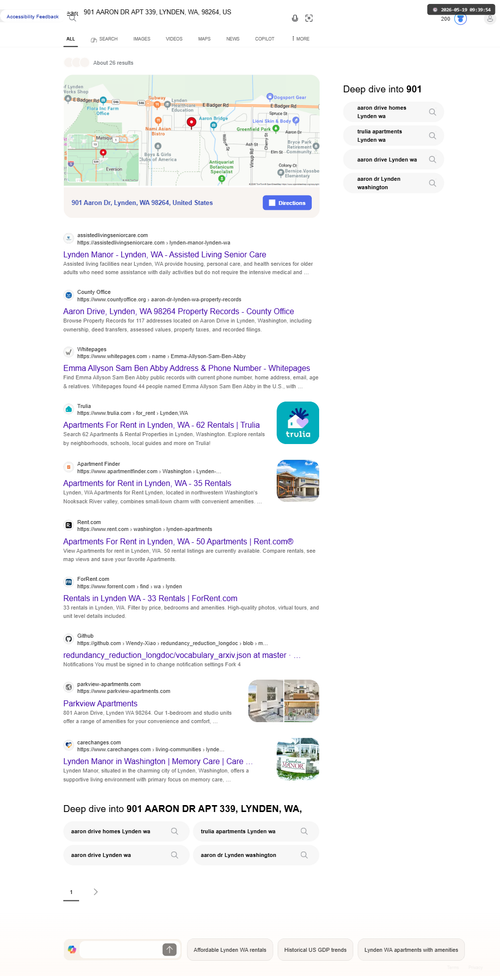Click bottom 'aaron drive Lynden wa' chip

(126, 855)
